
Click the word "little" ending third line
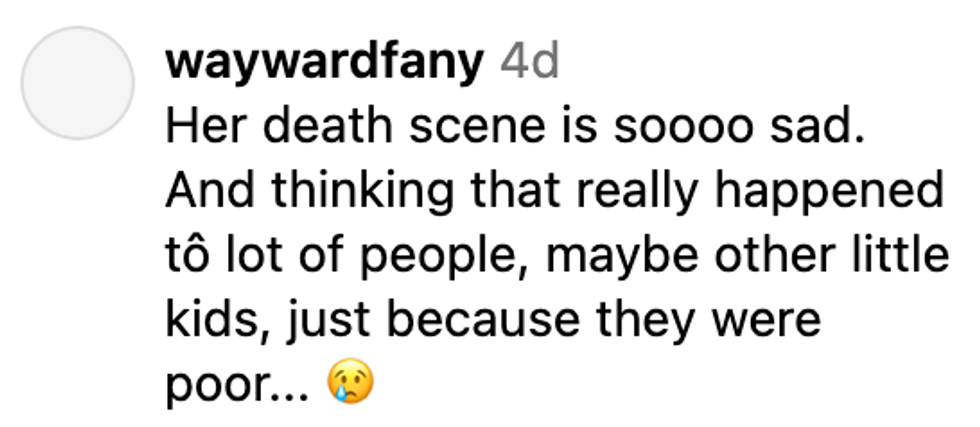click(899, 255)
